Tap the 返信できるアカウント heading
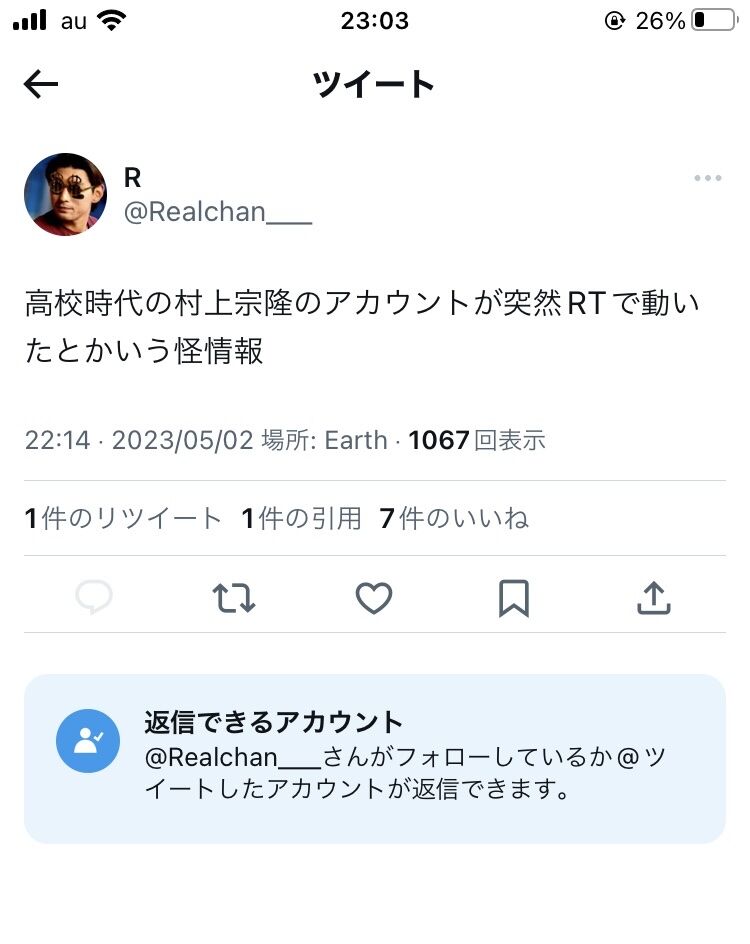Screen dimensions: 750x944 [273, 722]
